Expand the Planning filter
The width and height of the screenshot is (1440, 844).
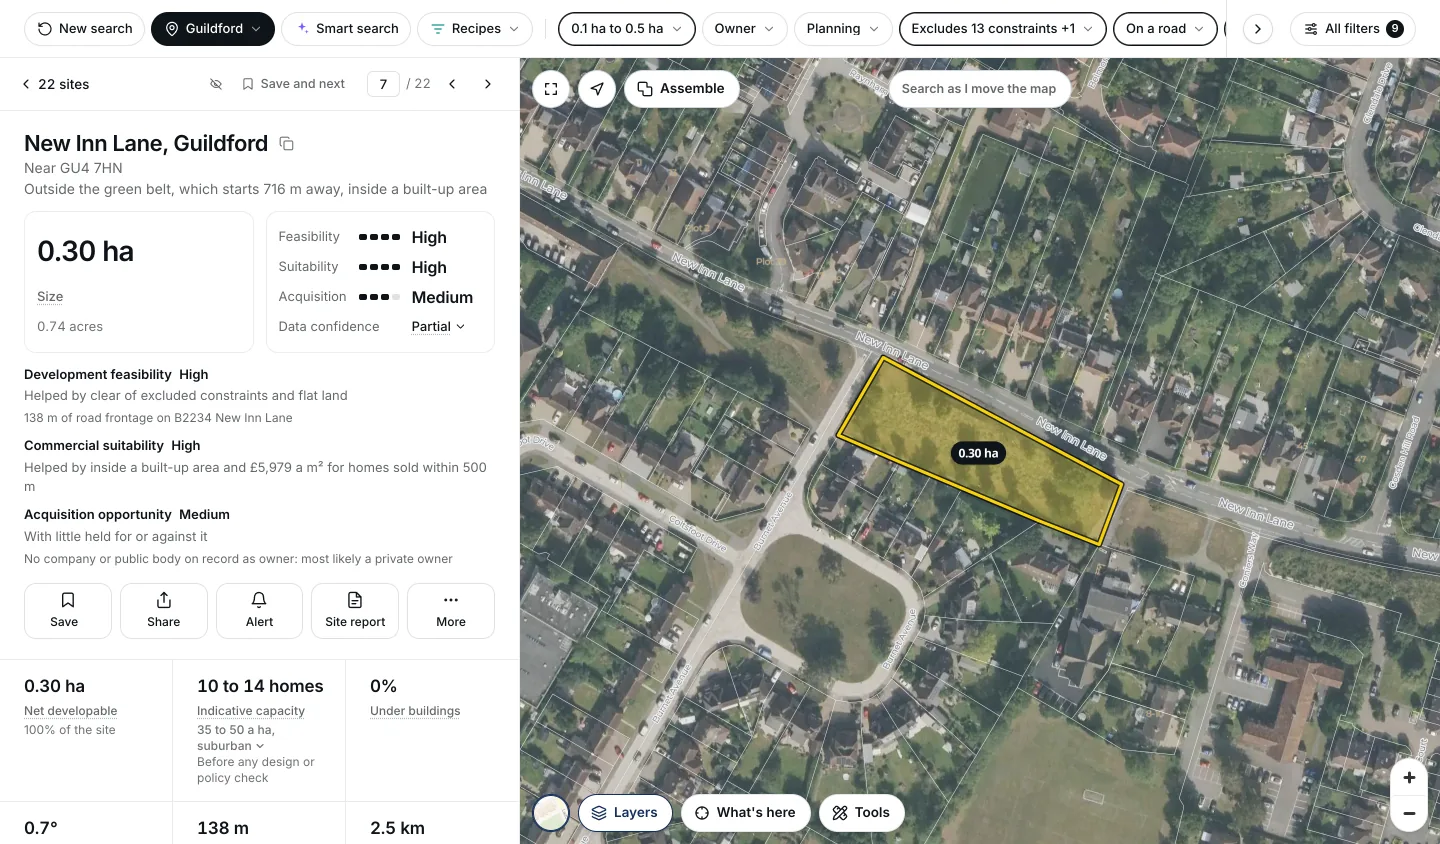tap(843, 29)
